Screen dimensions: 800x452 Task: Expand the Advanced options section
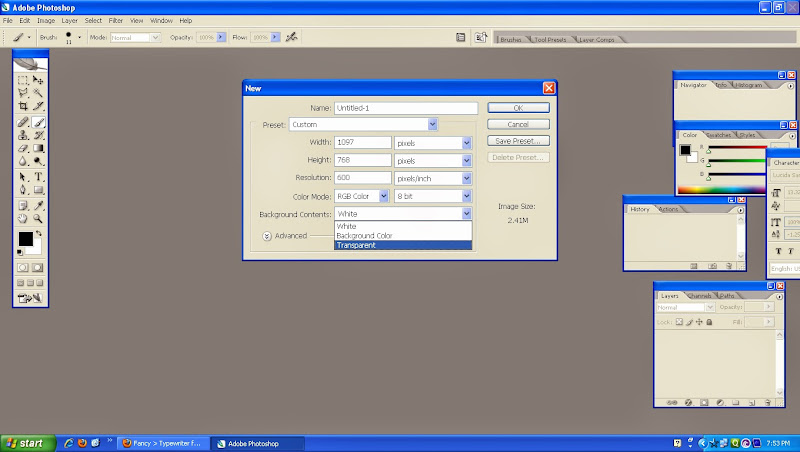tap(267, 236)
